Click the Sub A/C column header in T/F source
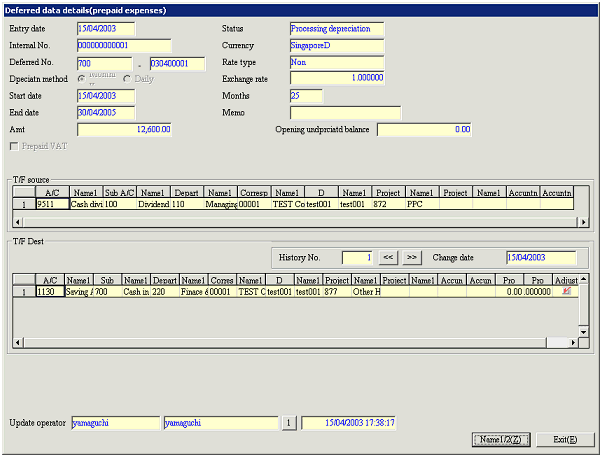Image resolution: width=603 pixels, height=457 pixels. pyautogui.click(x=120, y=193)
